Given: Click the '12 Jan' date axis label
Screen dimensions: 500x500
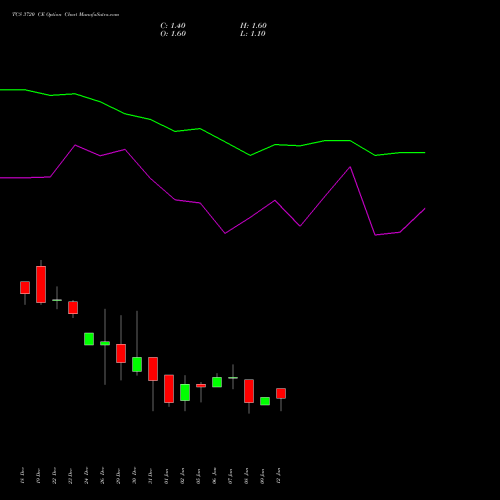Looking at the screenshot, I should point(278,476).
